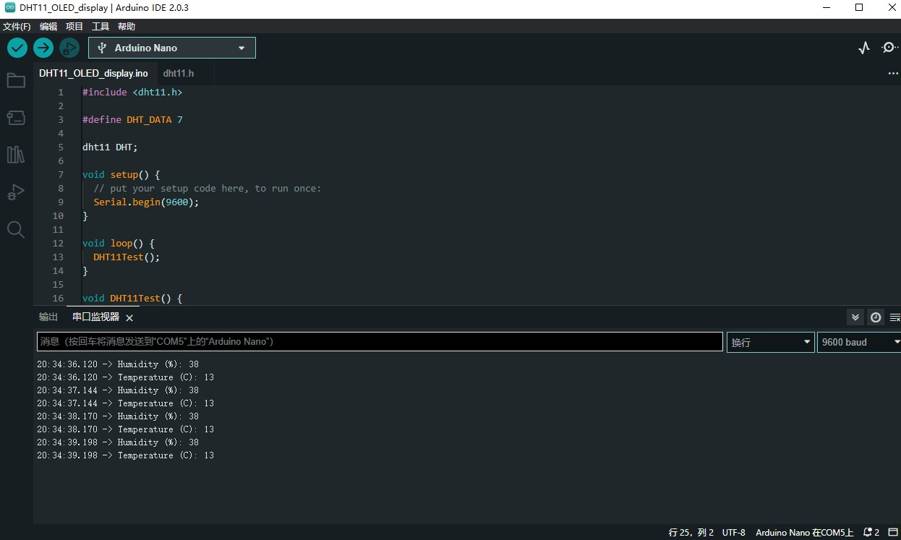
Task: Open the Search sidebar magnifier icon
Action: tap(16, 230)
